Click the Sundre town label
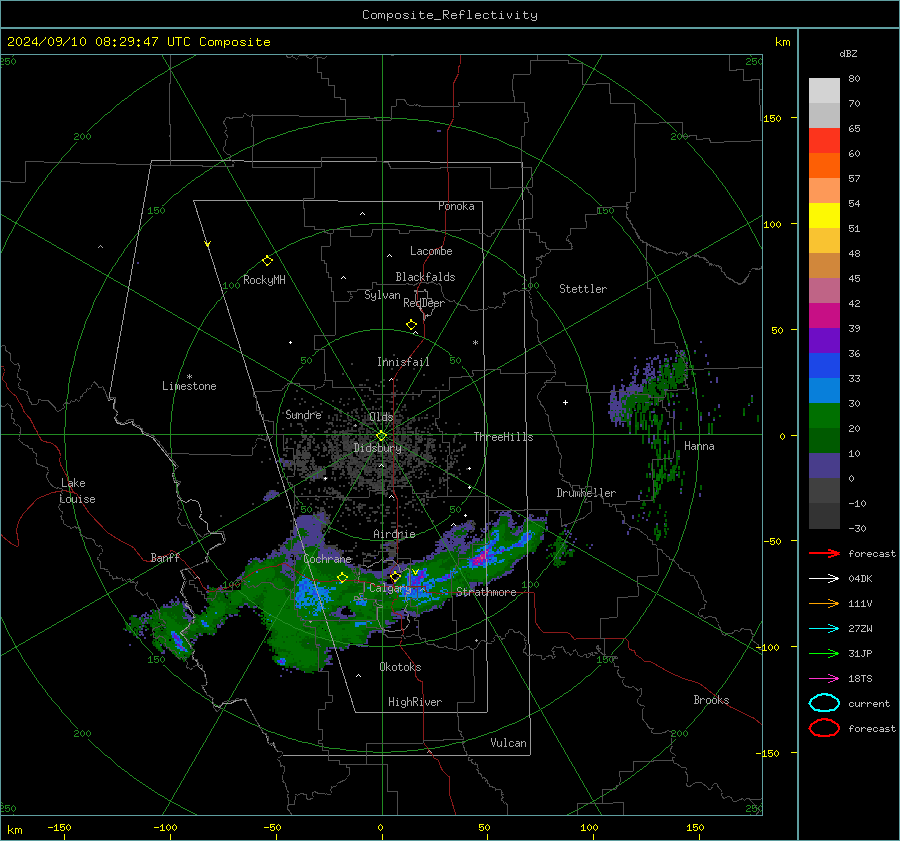Screen dimensions: 900x841 pyautogui.click(x=303, y=414)
